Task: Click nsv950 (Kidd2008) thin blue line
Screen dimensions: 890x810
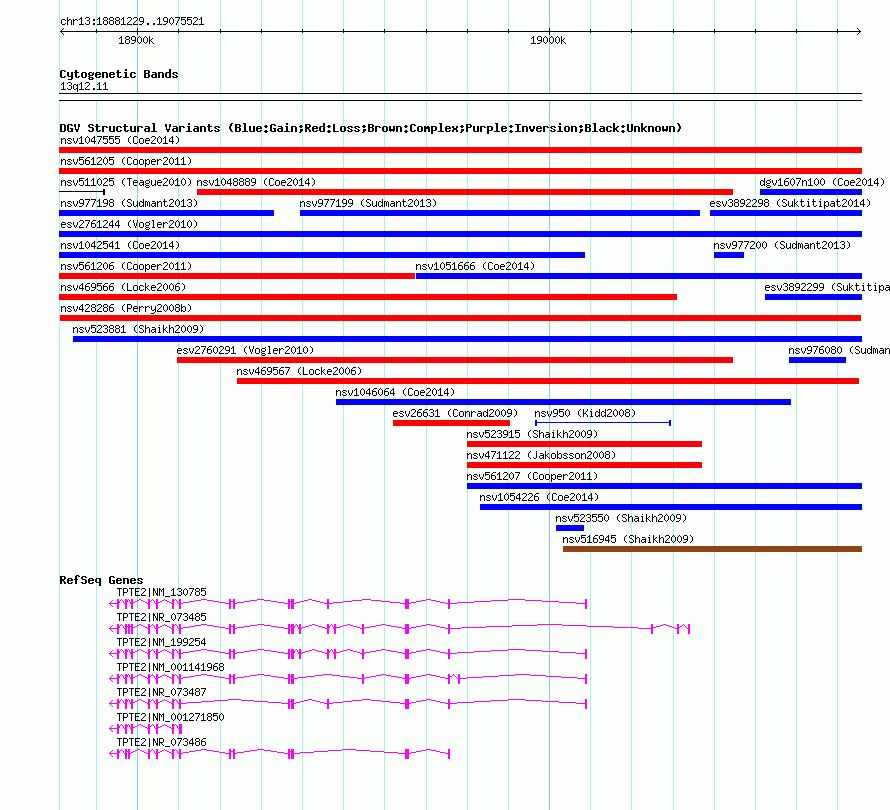Action: pyautogui.click(x=603, y=423)
